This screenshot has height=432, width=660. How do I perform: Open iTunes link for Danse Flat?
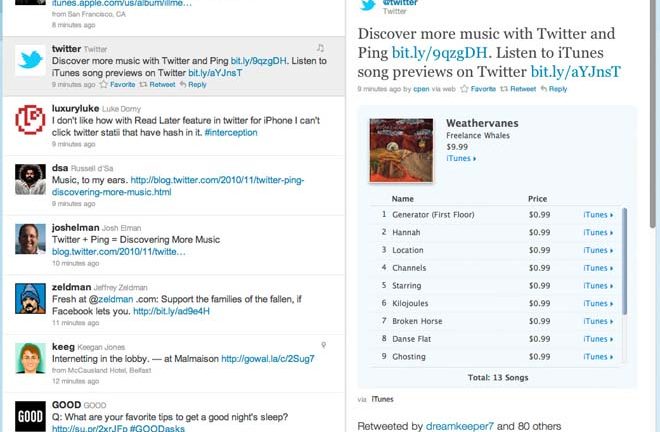tap(598, 339)
